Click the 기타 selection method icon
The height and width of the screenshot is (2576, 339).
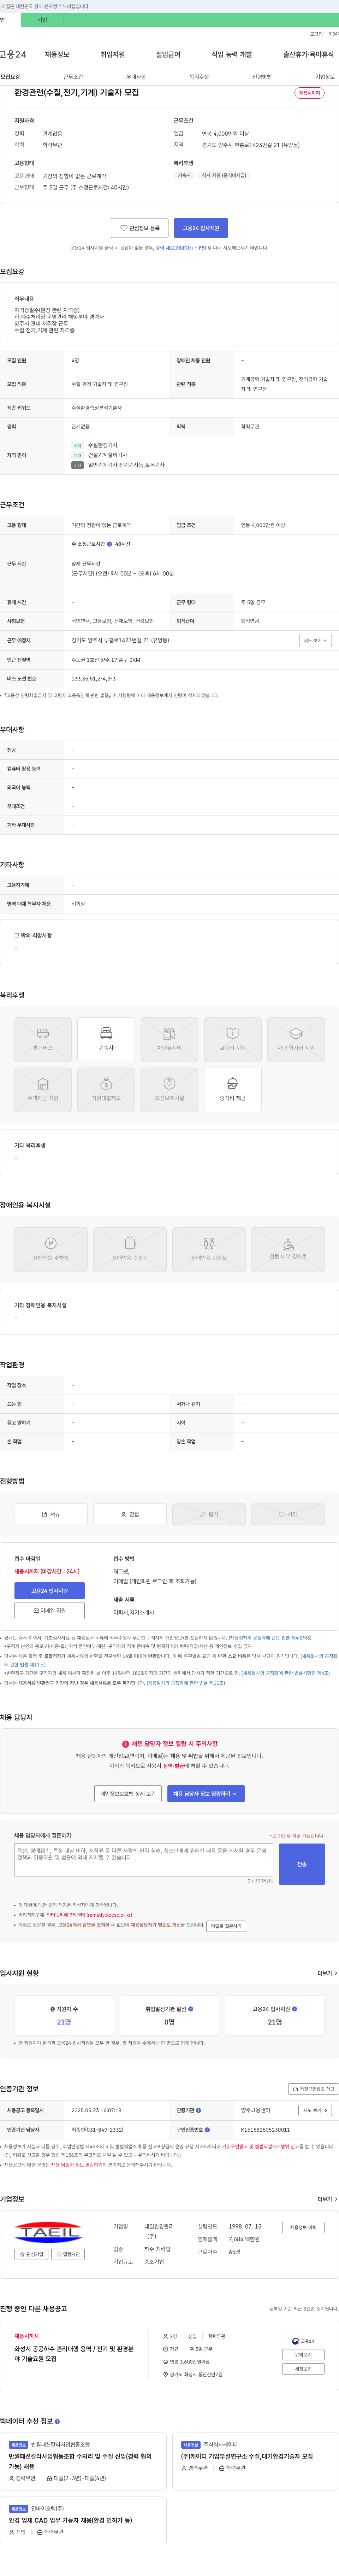pos(288,1514)
